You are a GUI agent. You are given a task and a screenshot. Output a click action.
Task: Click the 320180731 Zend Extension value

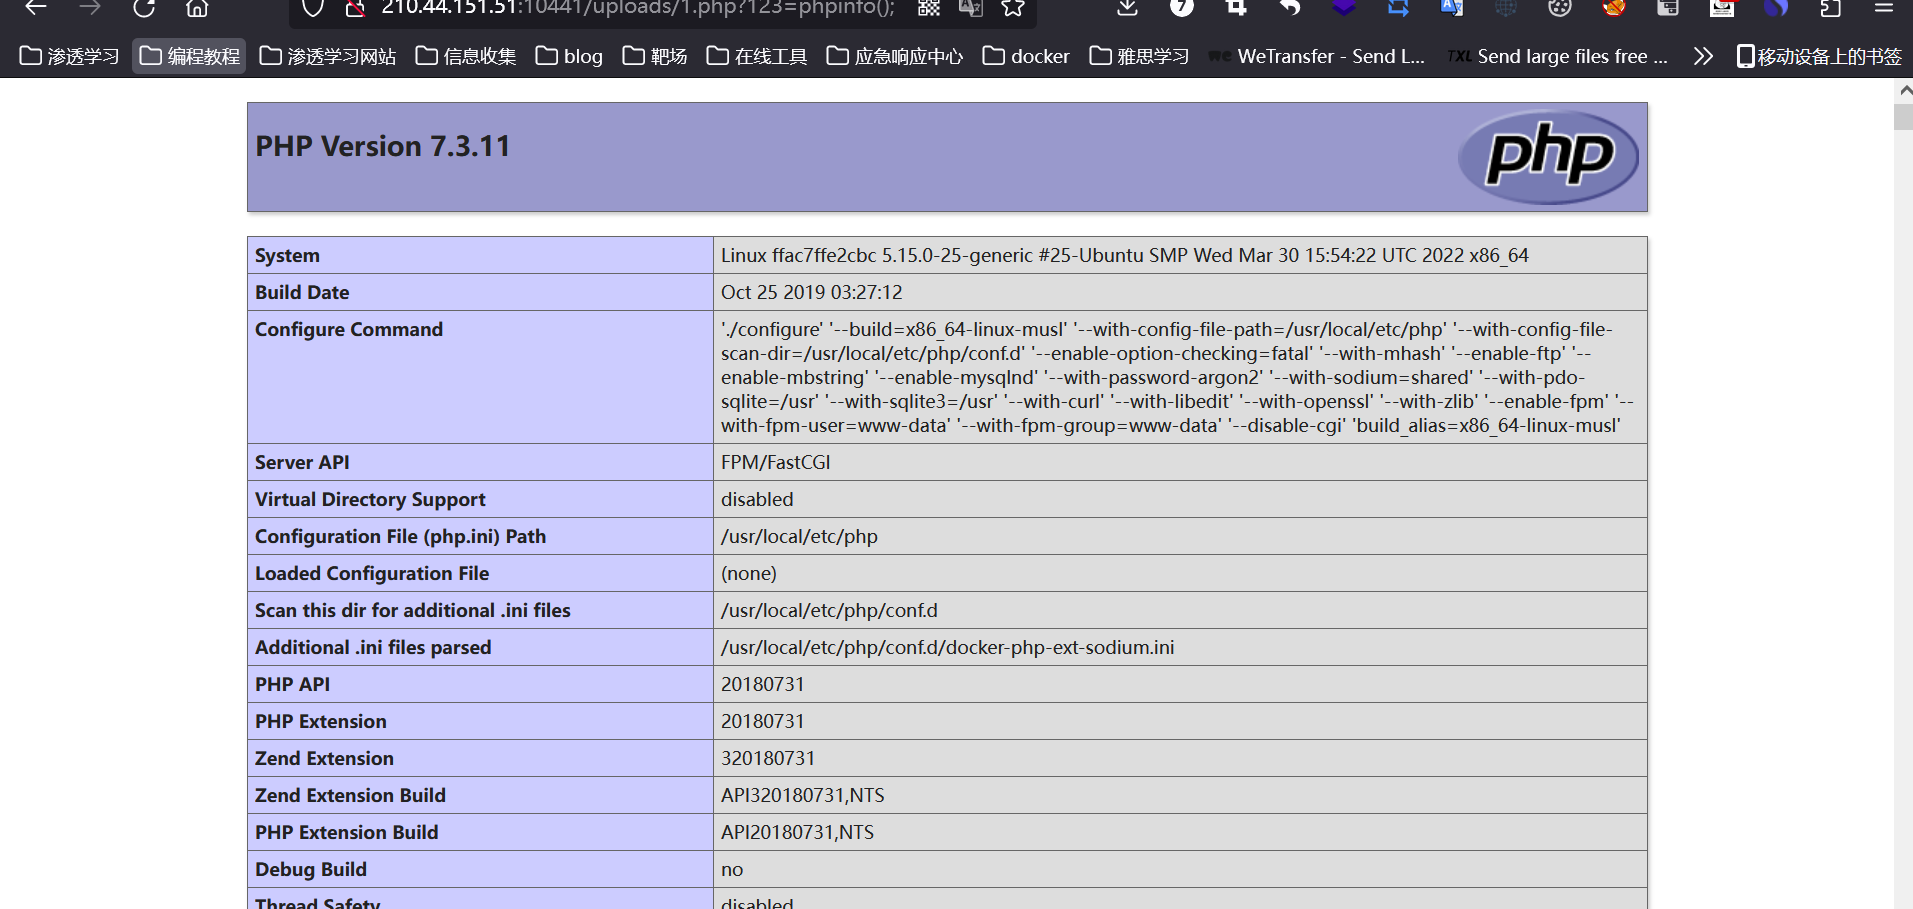(x=768, y=758)
